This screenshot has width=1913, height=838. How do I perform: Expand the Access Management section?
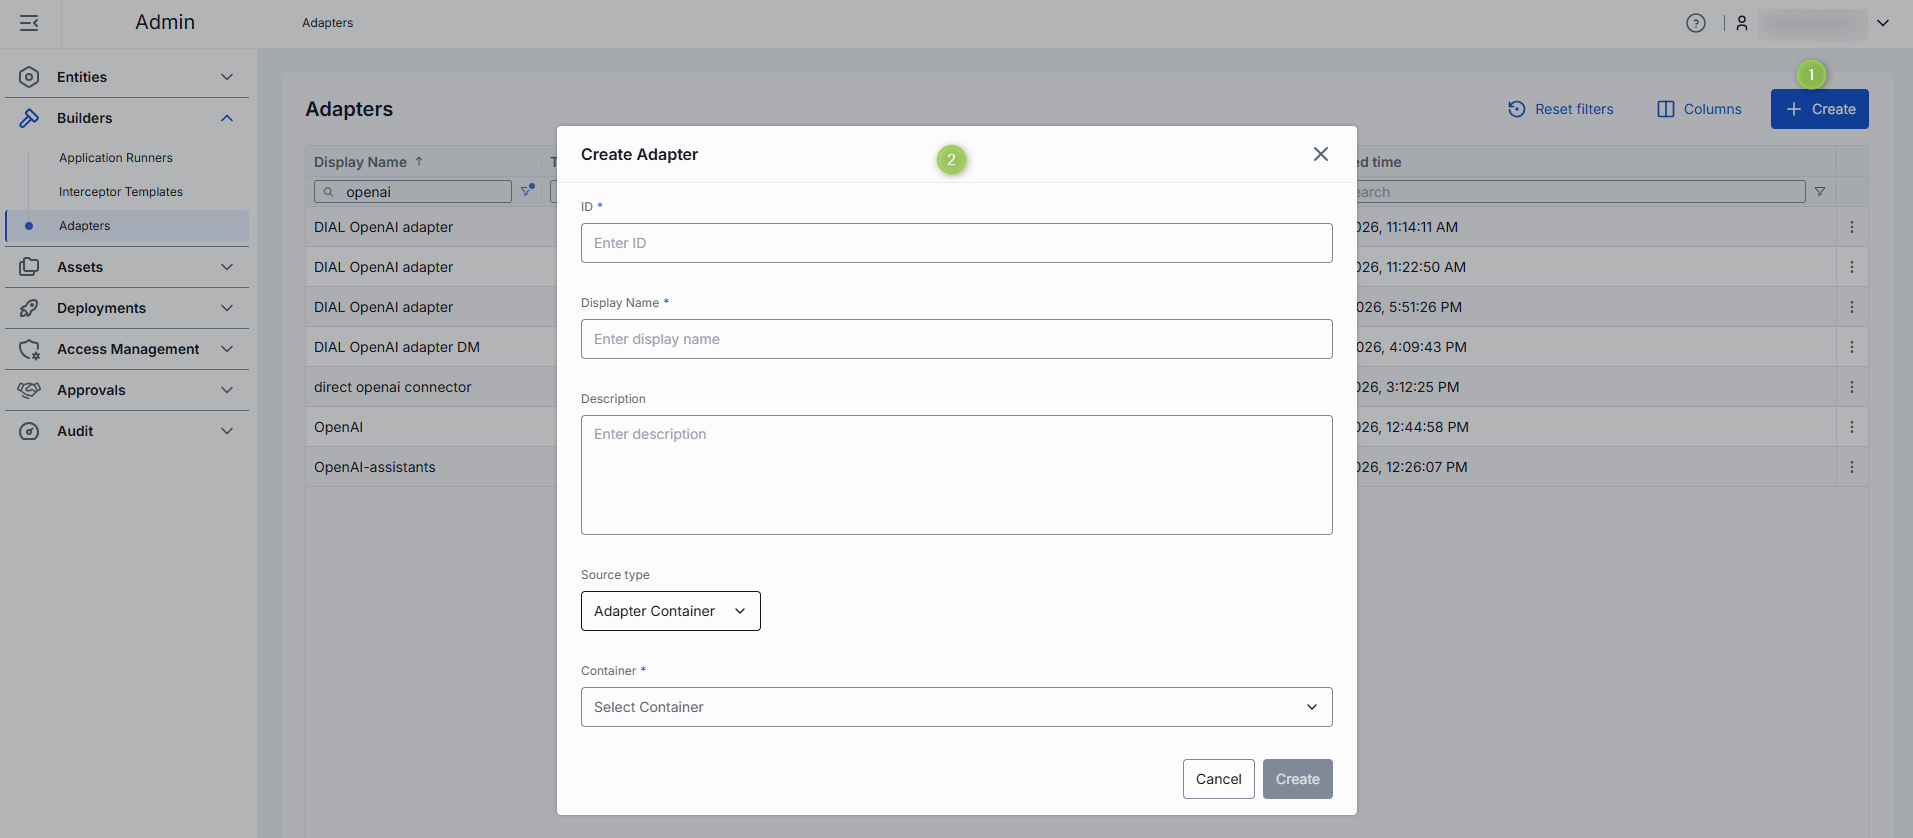click(127, 349)
